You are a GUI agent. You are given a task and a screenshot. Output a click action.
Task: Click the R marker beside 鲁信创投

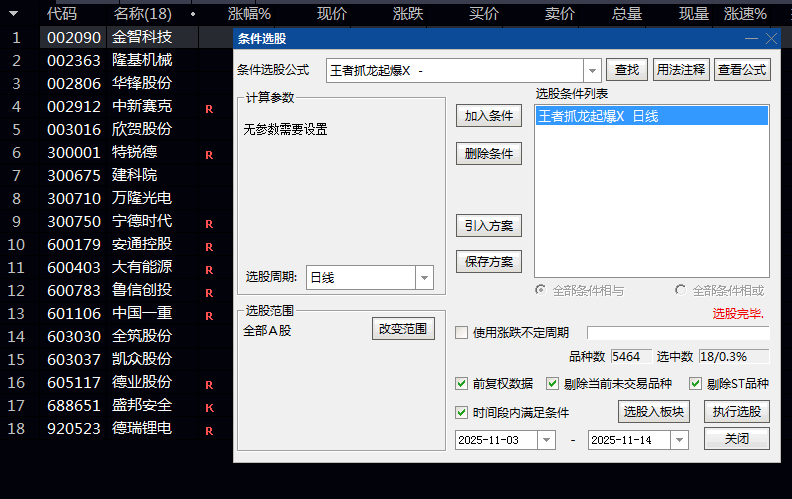209,293
